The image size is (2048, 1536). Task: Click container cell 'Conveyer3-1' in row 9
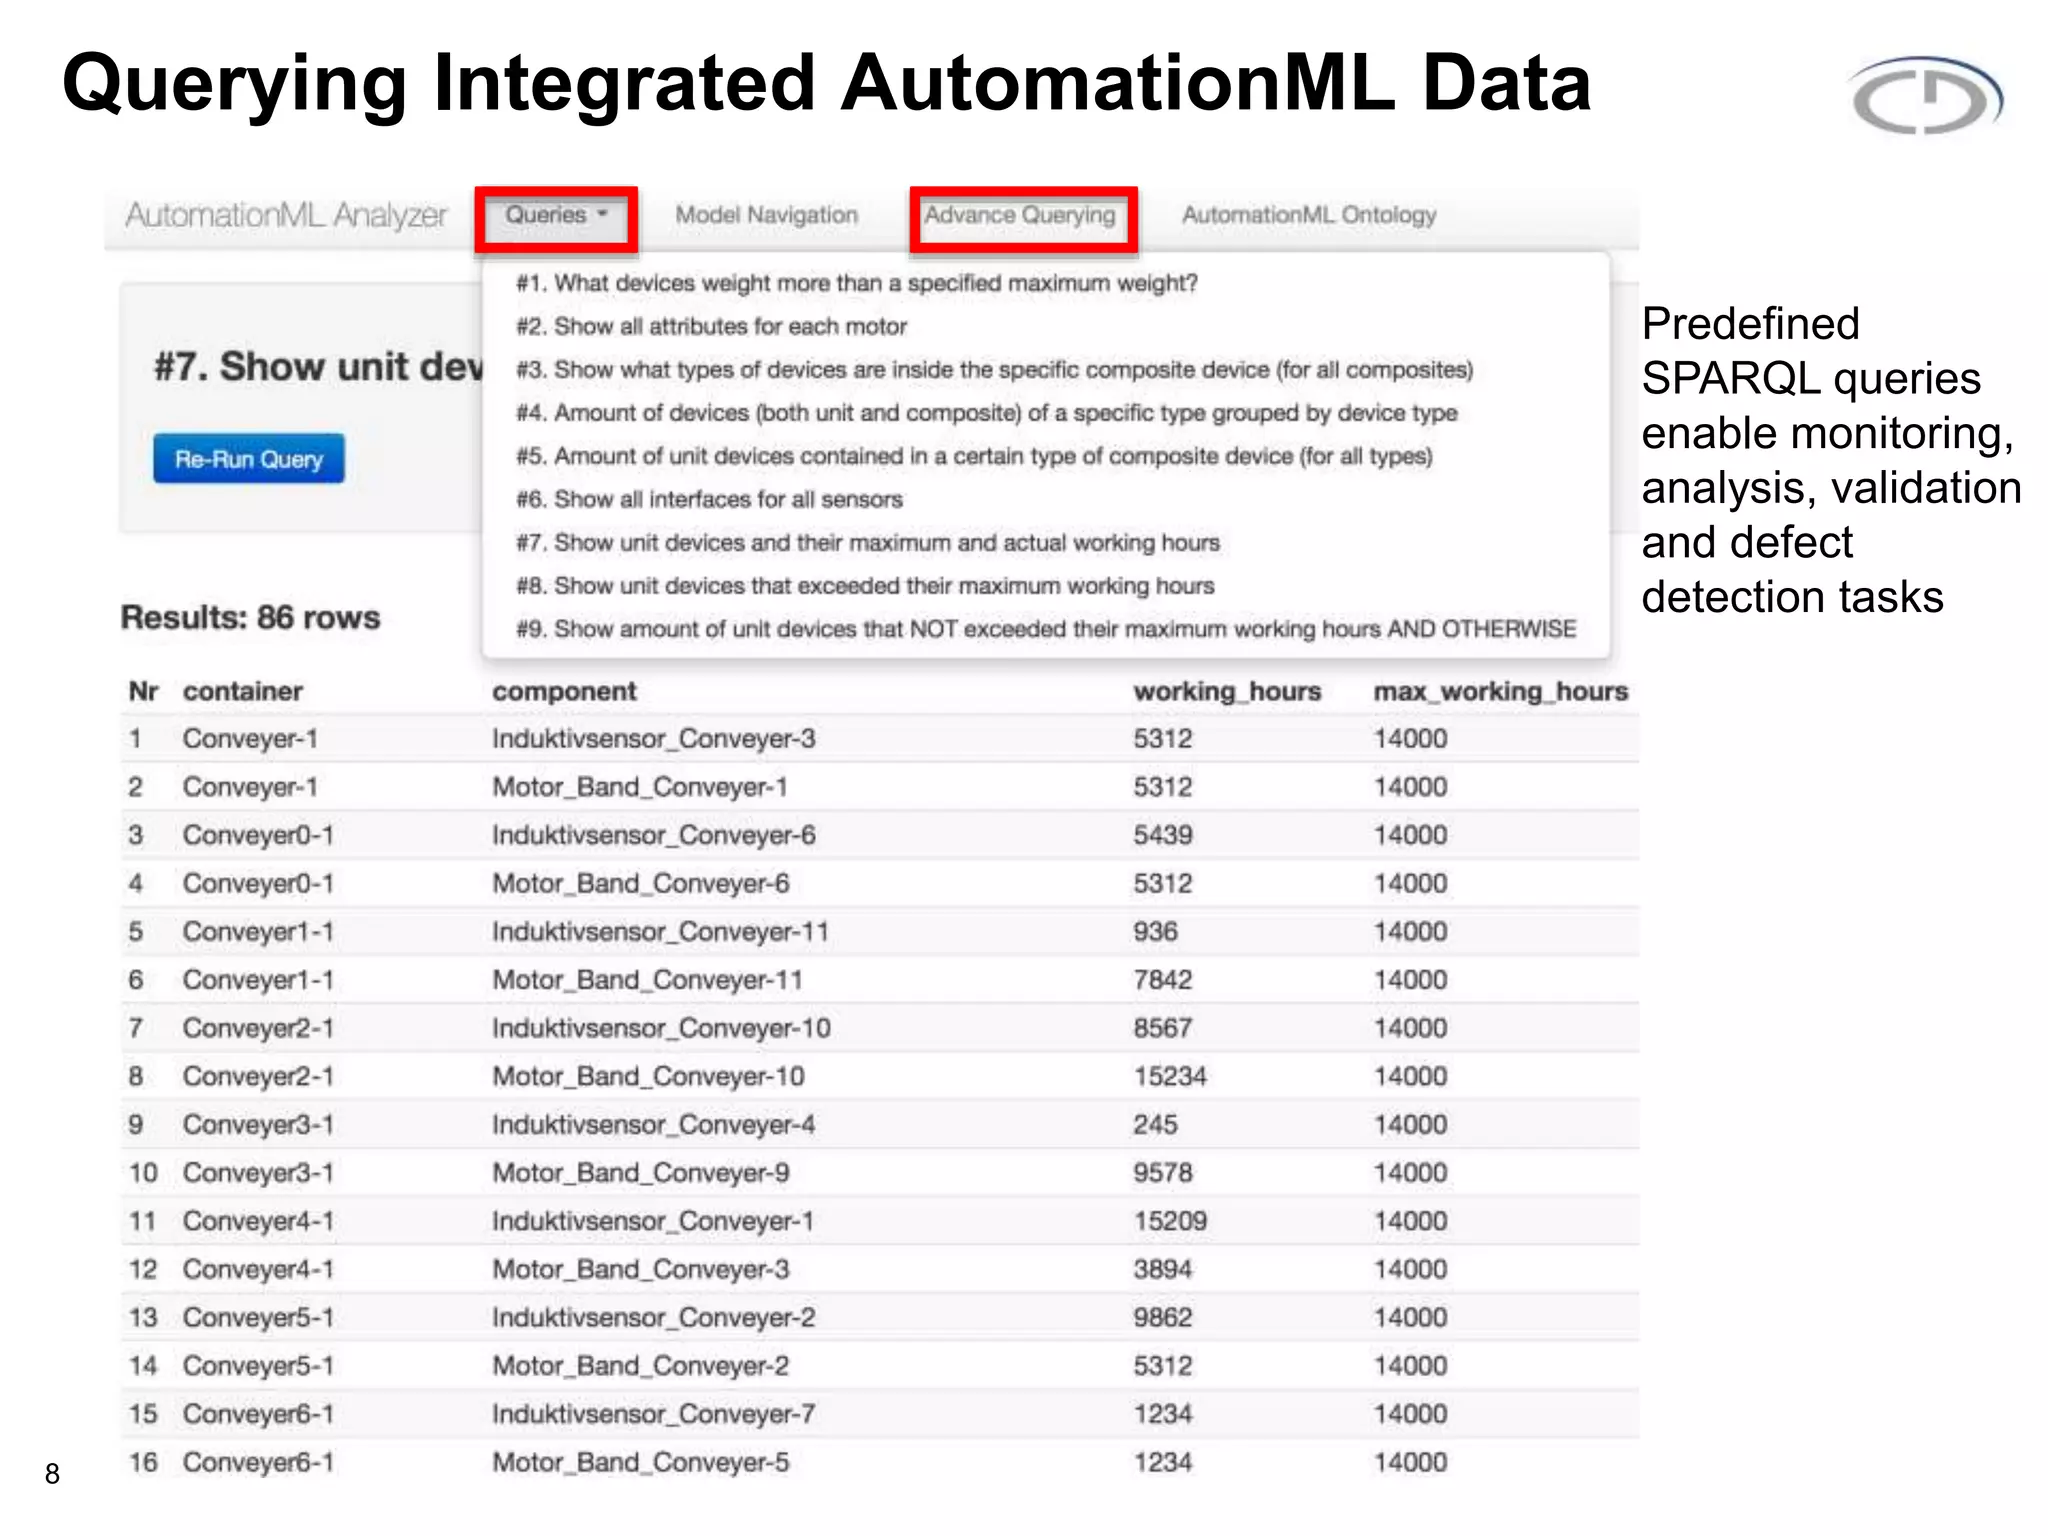[x=258, y=1125]
